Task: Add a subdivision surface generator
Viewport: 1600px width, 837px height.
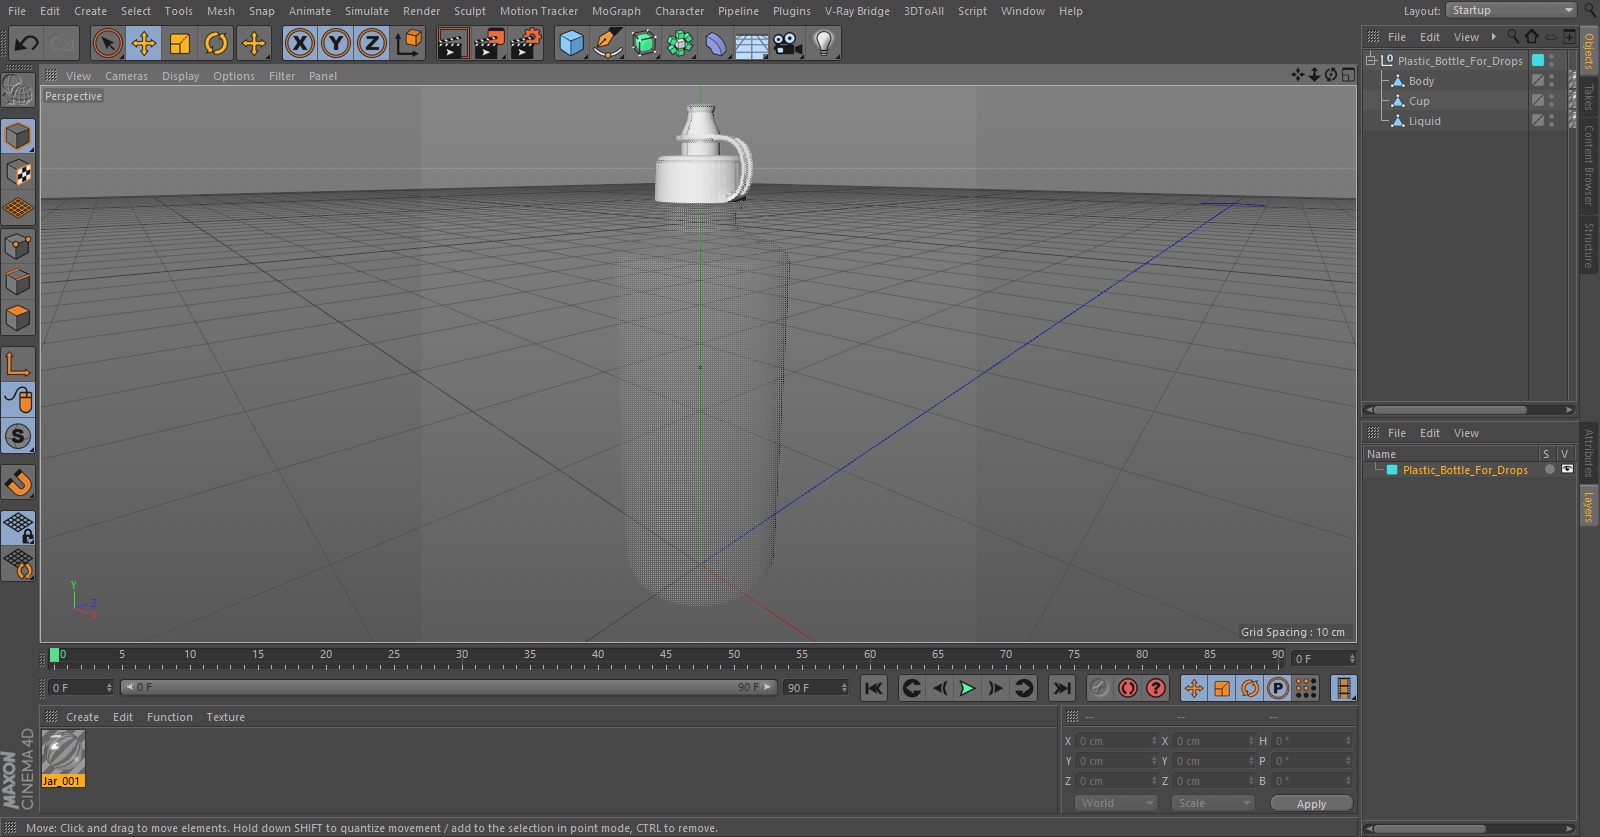Action: click(x=644, y=43)
